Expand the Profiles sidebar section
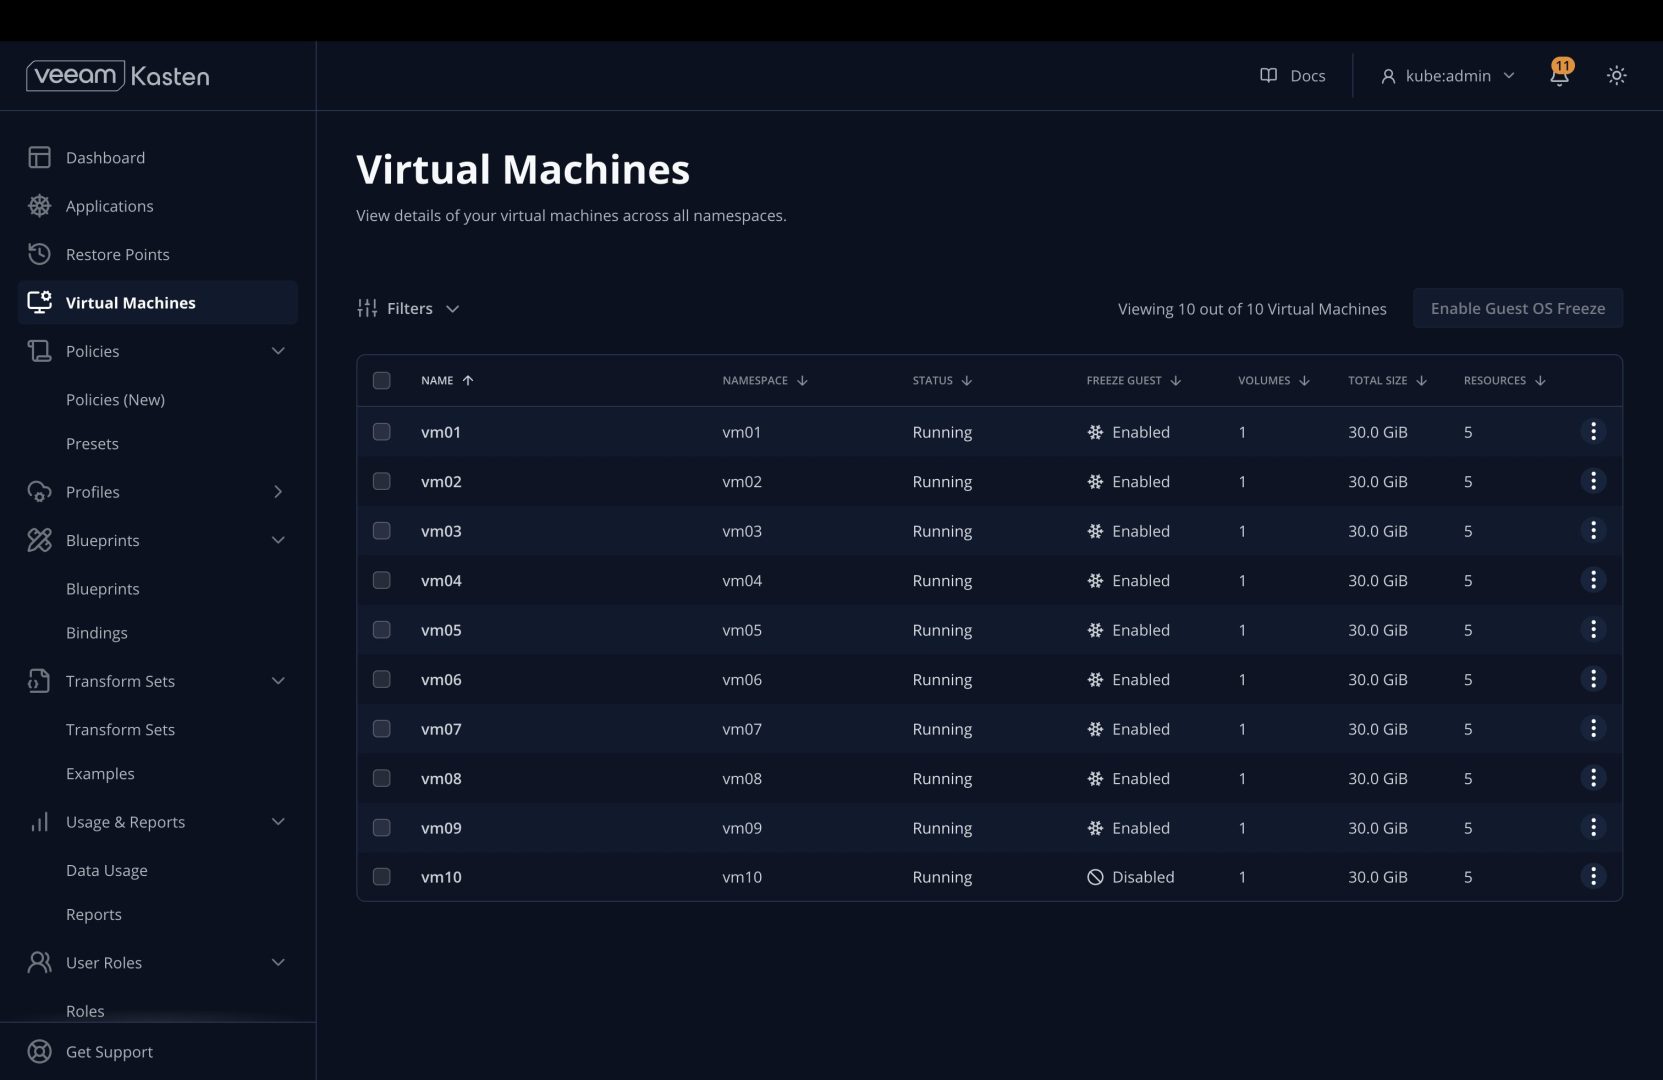 click(157, 491)
